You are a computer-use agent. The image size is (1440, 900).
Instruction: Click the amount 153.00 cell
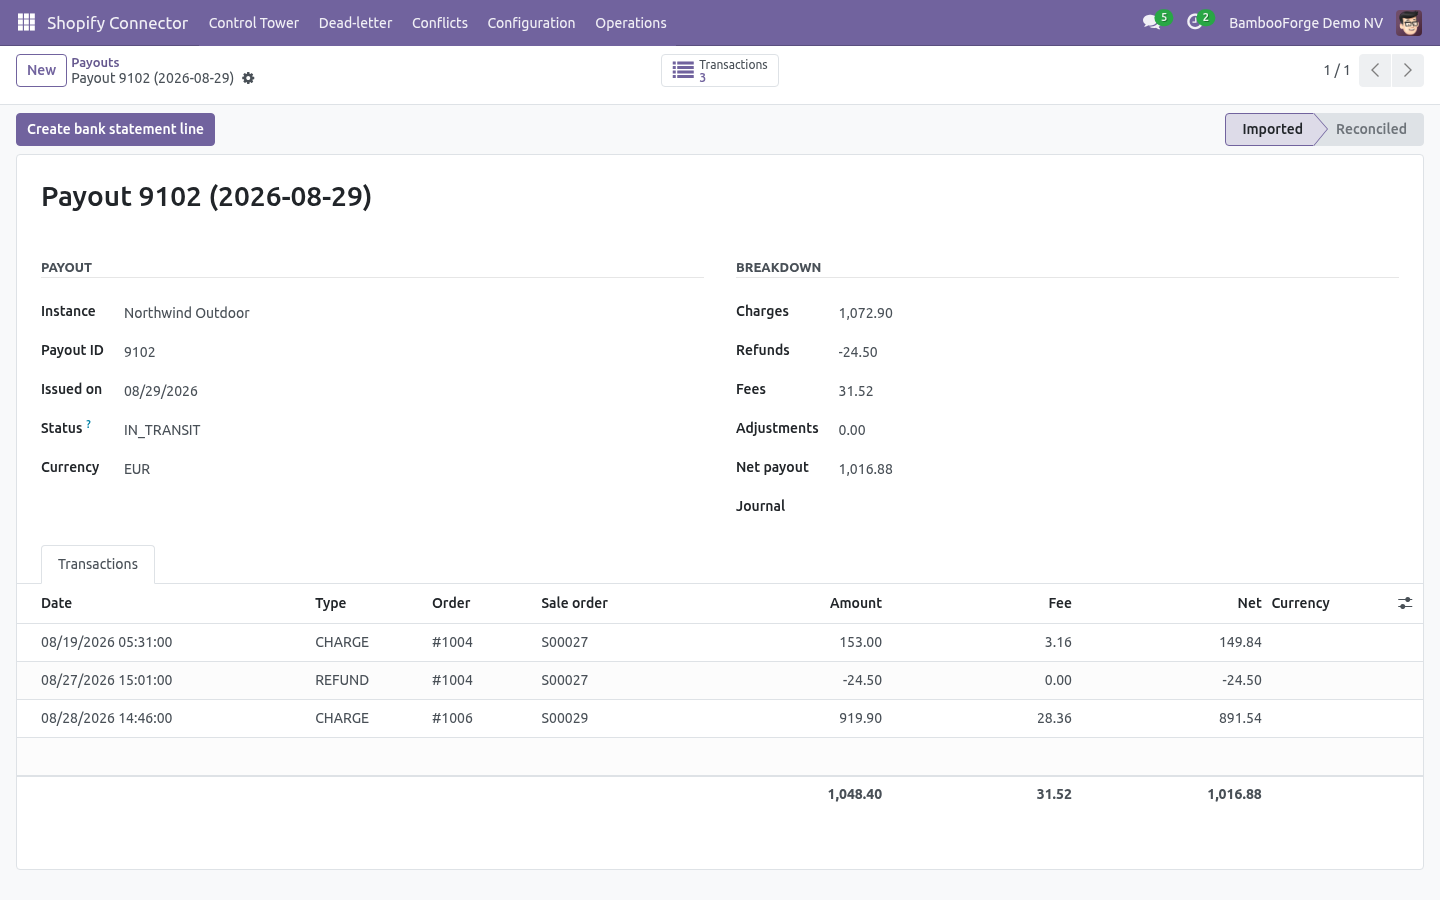click(860, 642)
